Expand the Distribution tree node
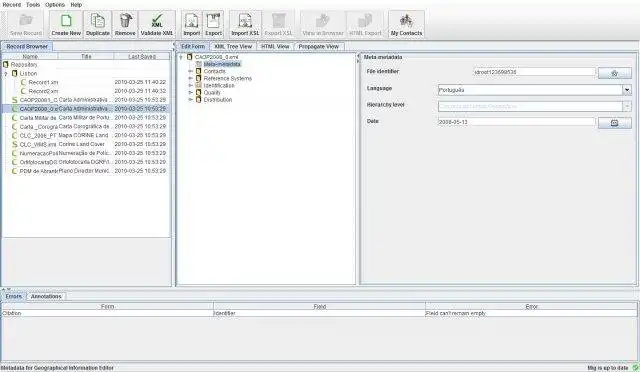The width and height of the screenshot is (640, 372). coord(190,100)
